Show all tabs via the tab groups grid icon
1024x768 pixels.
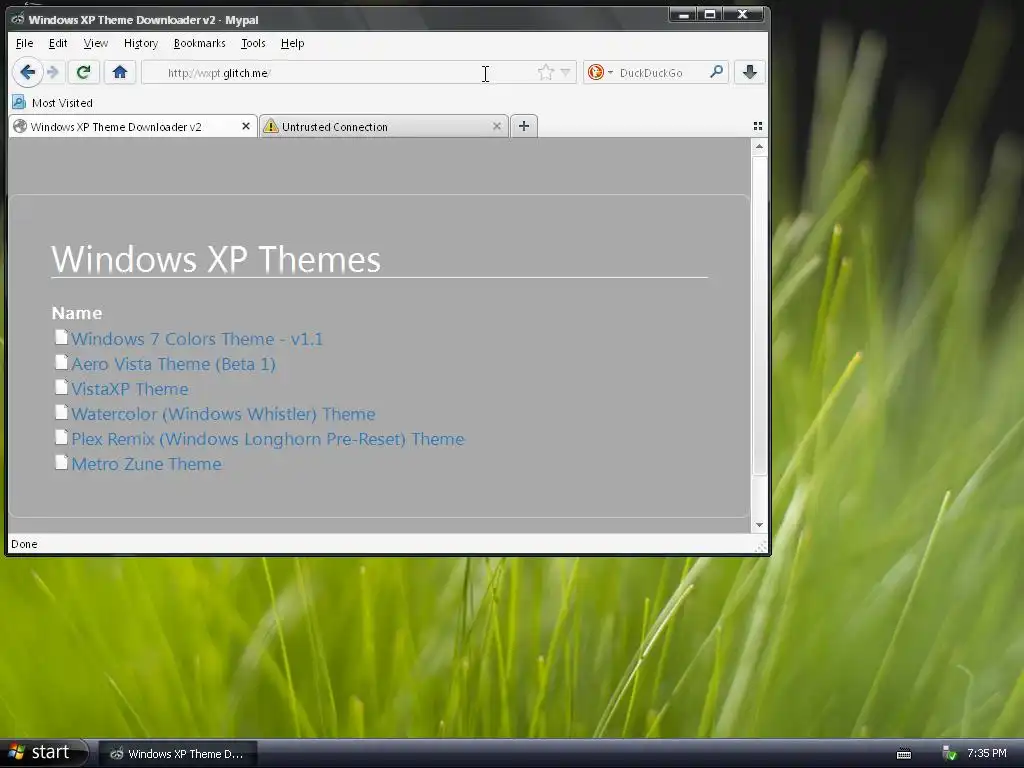758,126
